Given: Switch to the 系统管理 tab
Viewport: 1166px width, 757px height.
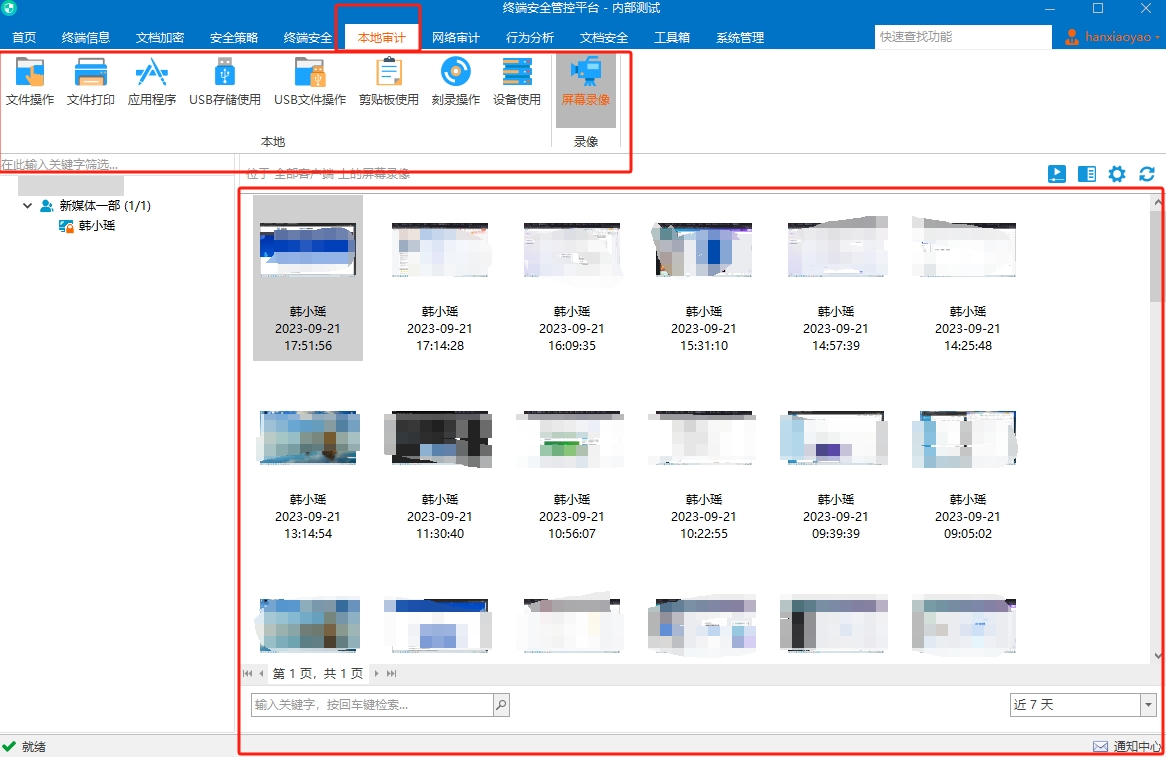Looking at the screenshot, I should click(x=740, y=37).
